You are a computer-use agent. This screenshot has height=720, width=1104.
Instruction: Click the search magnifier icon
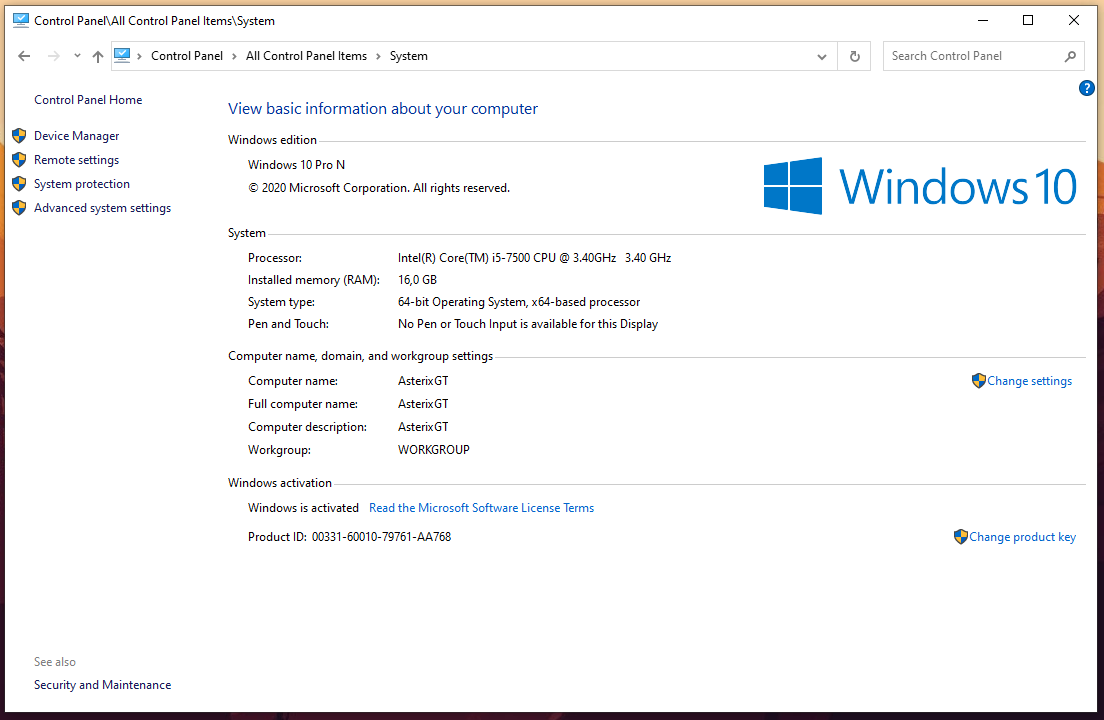(1070, 56)
